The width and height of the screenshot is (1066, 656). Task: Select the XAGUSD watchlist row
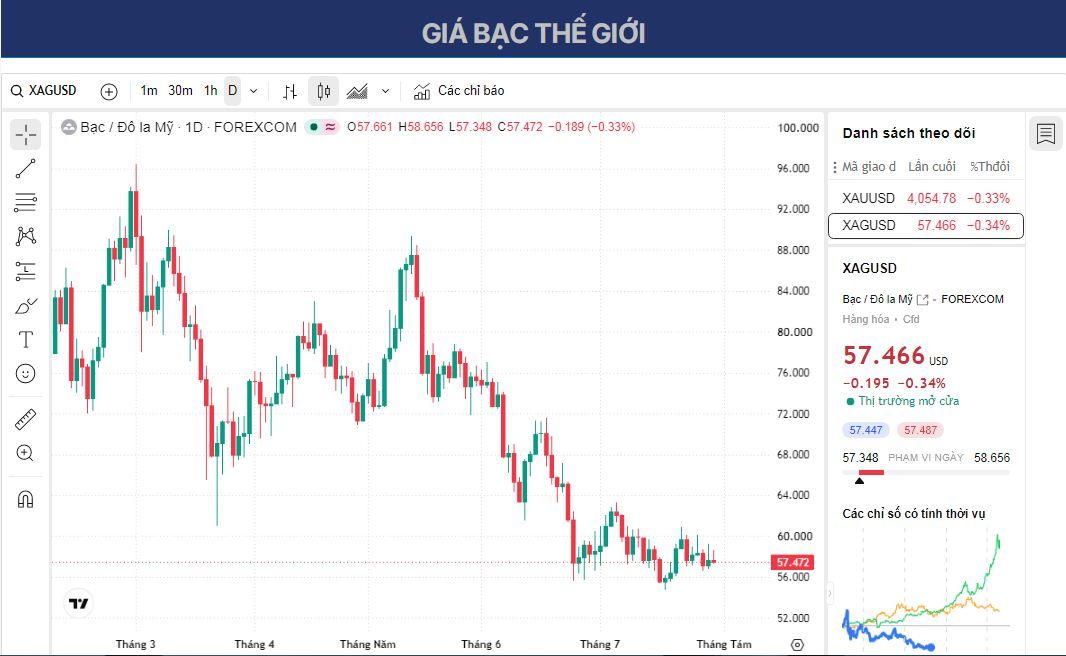click(925, 226)
